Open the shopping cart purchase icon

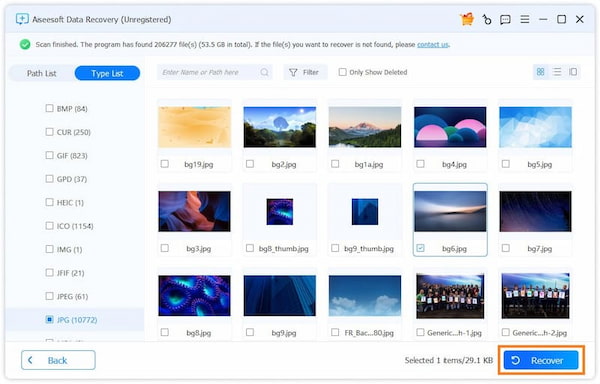(x=467, y=19)
